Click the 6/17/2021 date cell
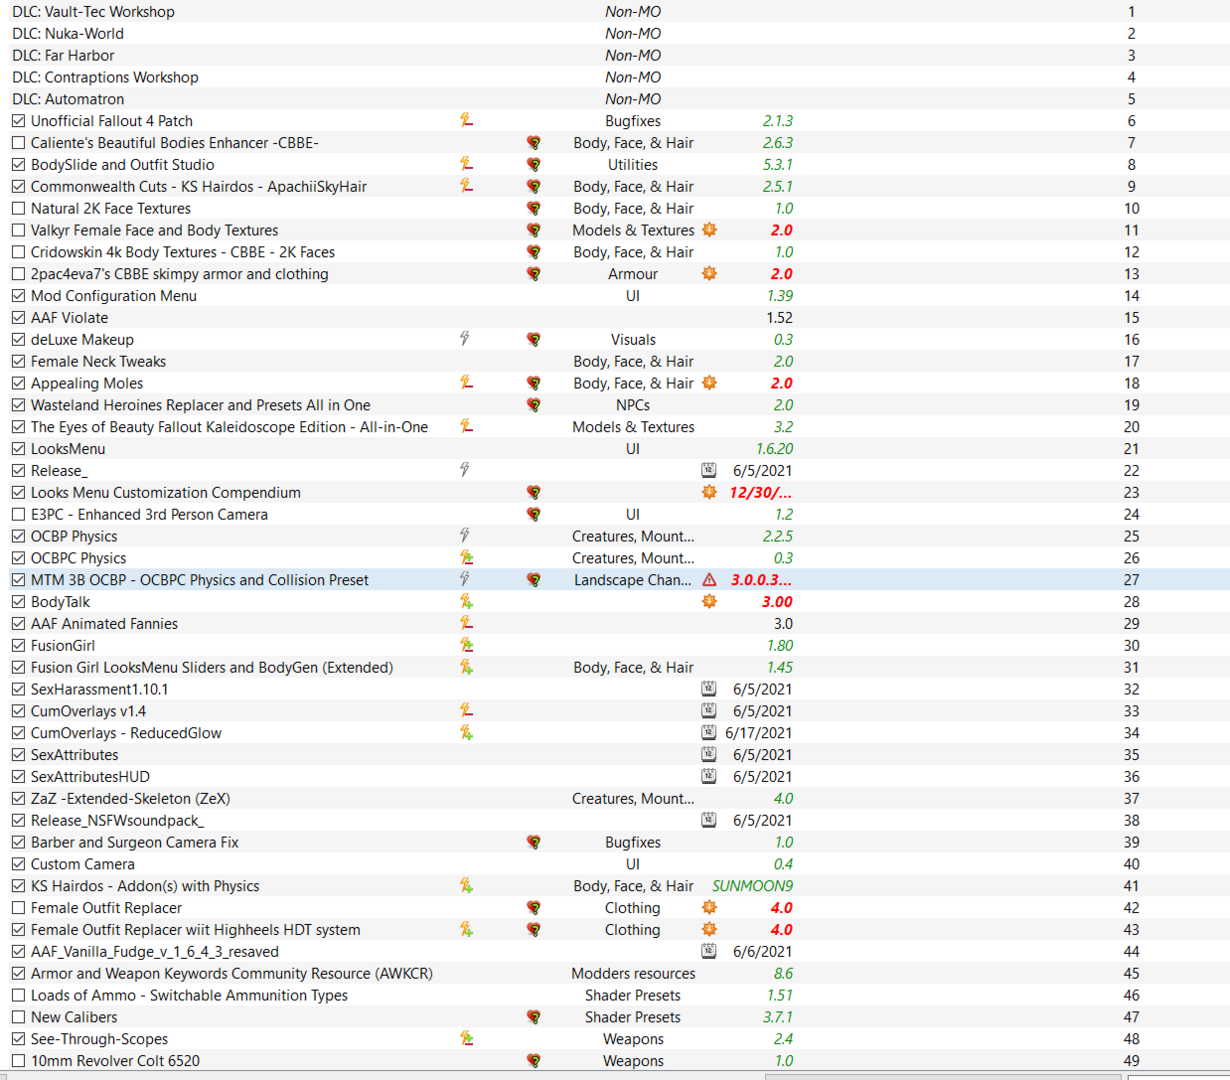 759,733
